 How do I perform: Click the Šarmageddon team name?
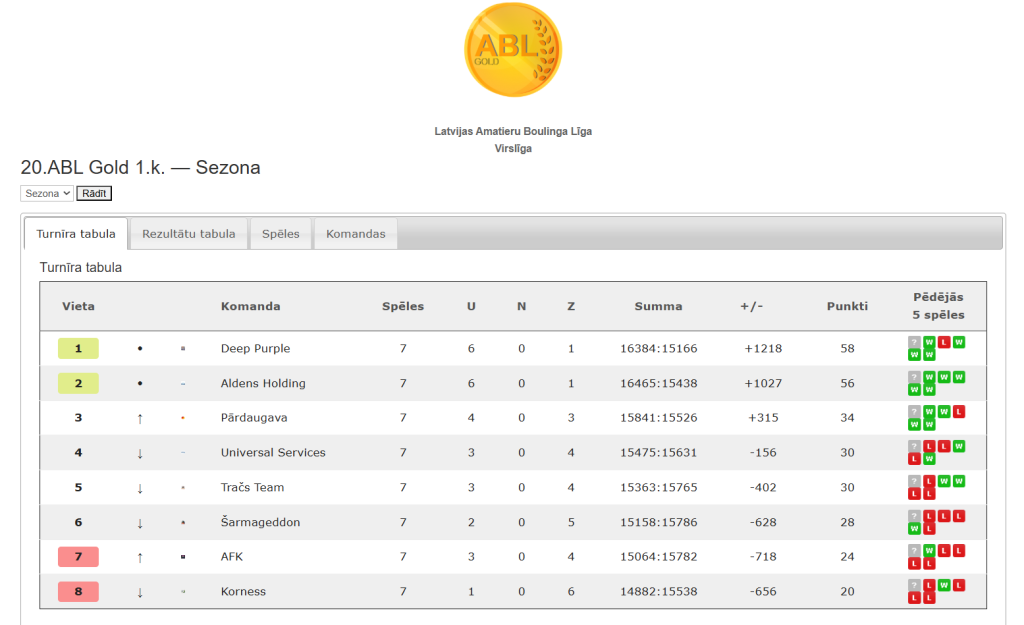point(260,523)
